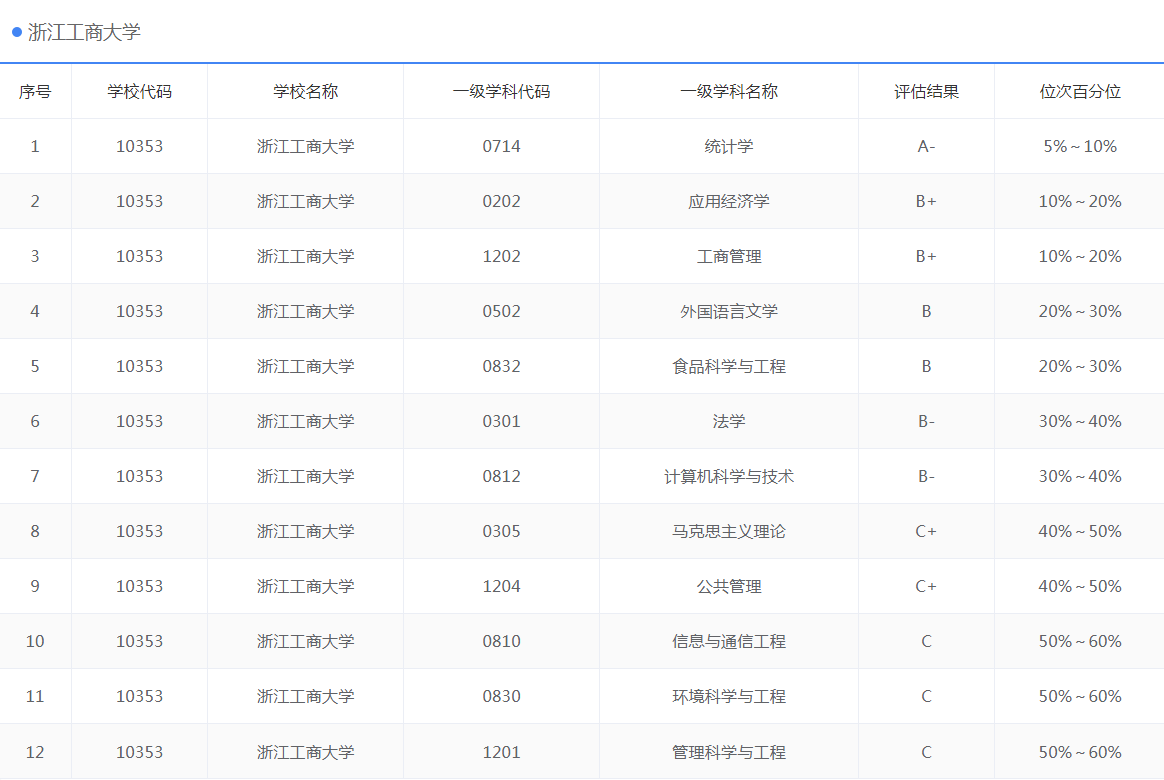Image resolution: width=1164 pixels, height=780 pixels.
Task: Click the 10%～20% percentile in row 2
Action: pos(1080,201)
